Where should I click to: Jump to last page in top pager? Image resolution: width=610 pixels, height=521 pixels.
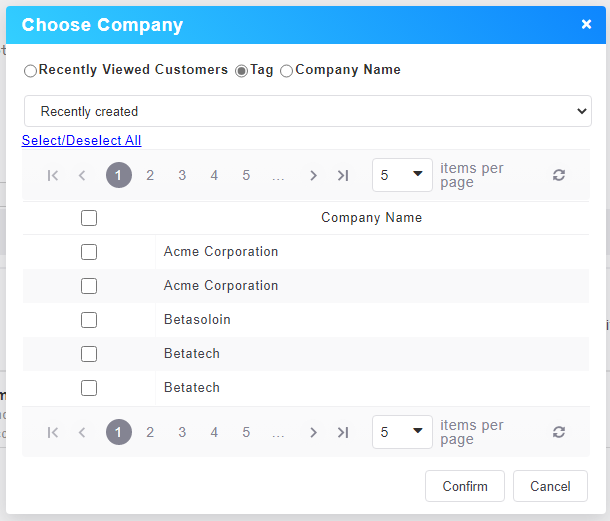(x=343, y=176)
